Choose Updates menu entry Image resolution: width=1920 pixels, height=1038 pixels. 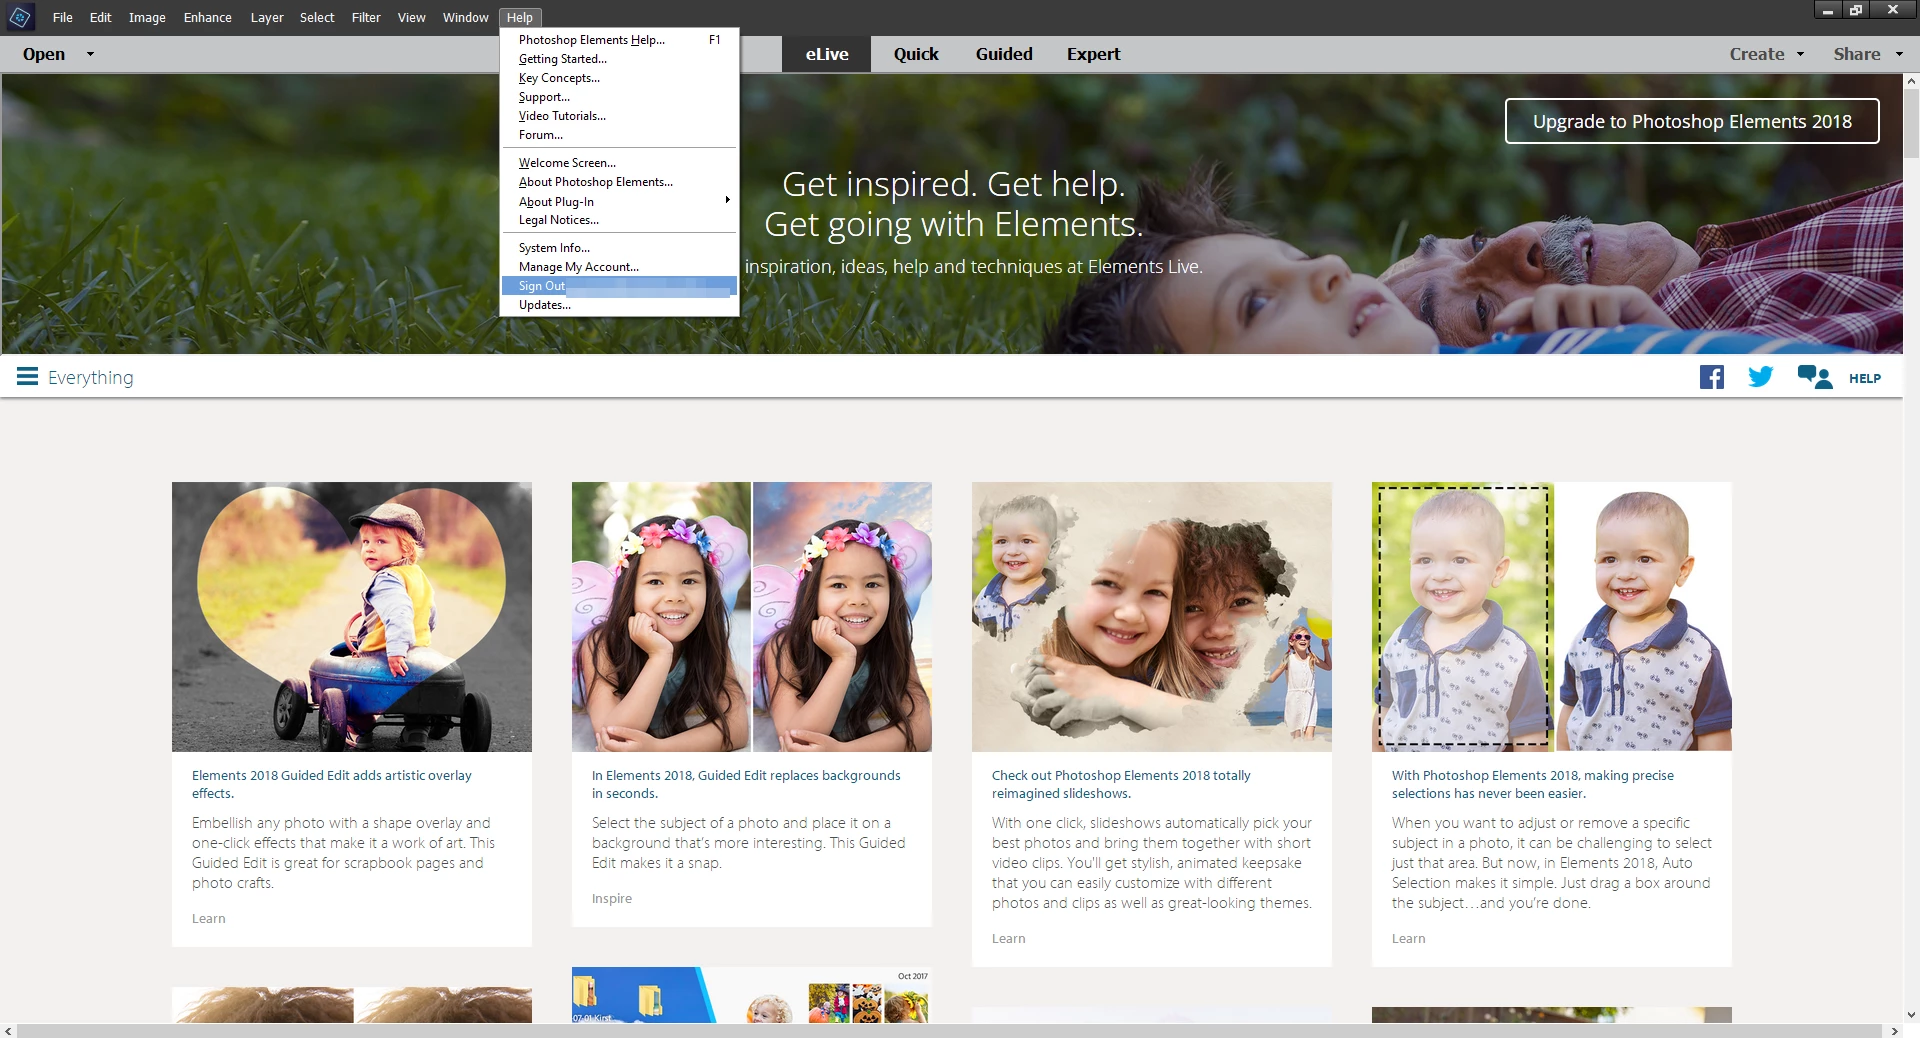coord(619,305)
